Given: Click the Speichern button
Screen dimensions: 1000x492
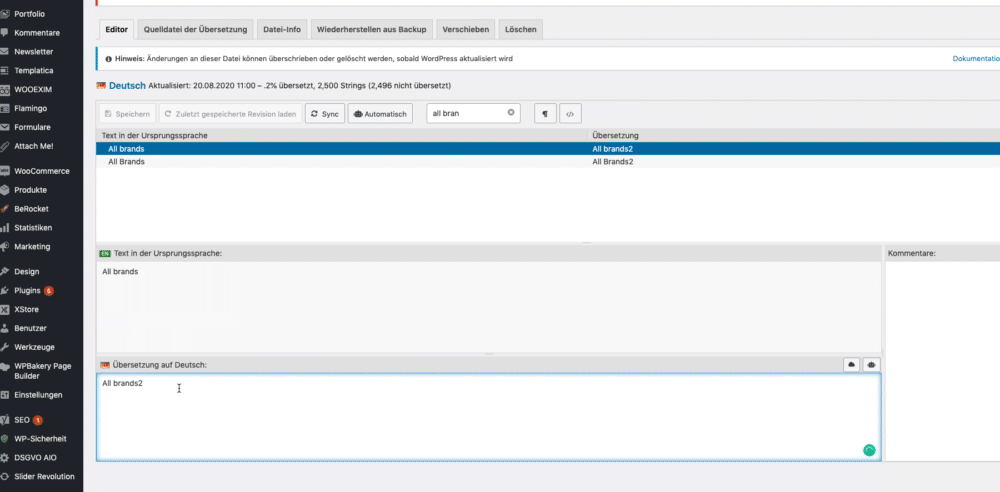Looking at the screenshot, I should (x=128, y=114).
